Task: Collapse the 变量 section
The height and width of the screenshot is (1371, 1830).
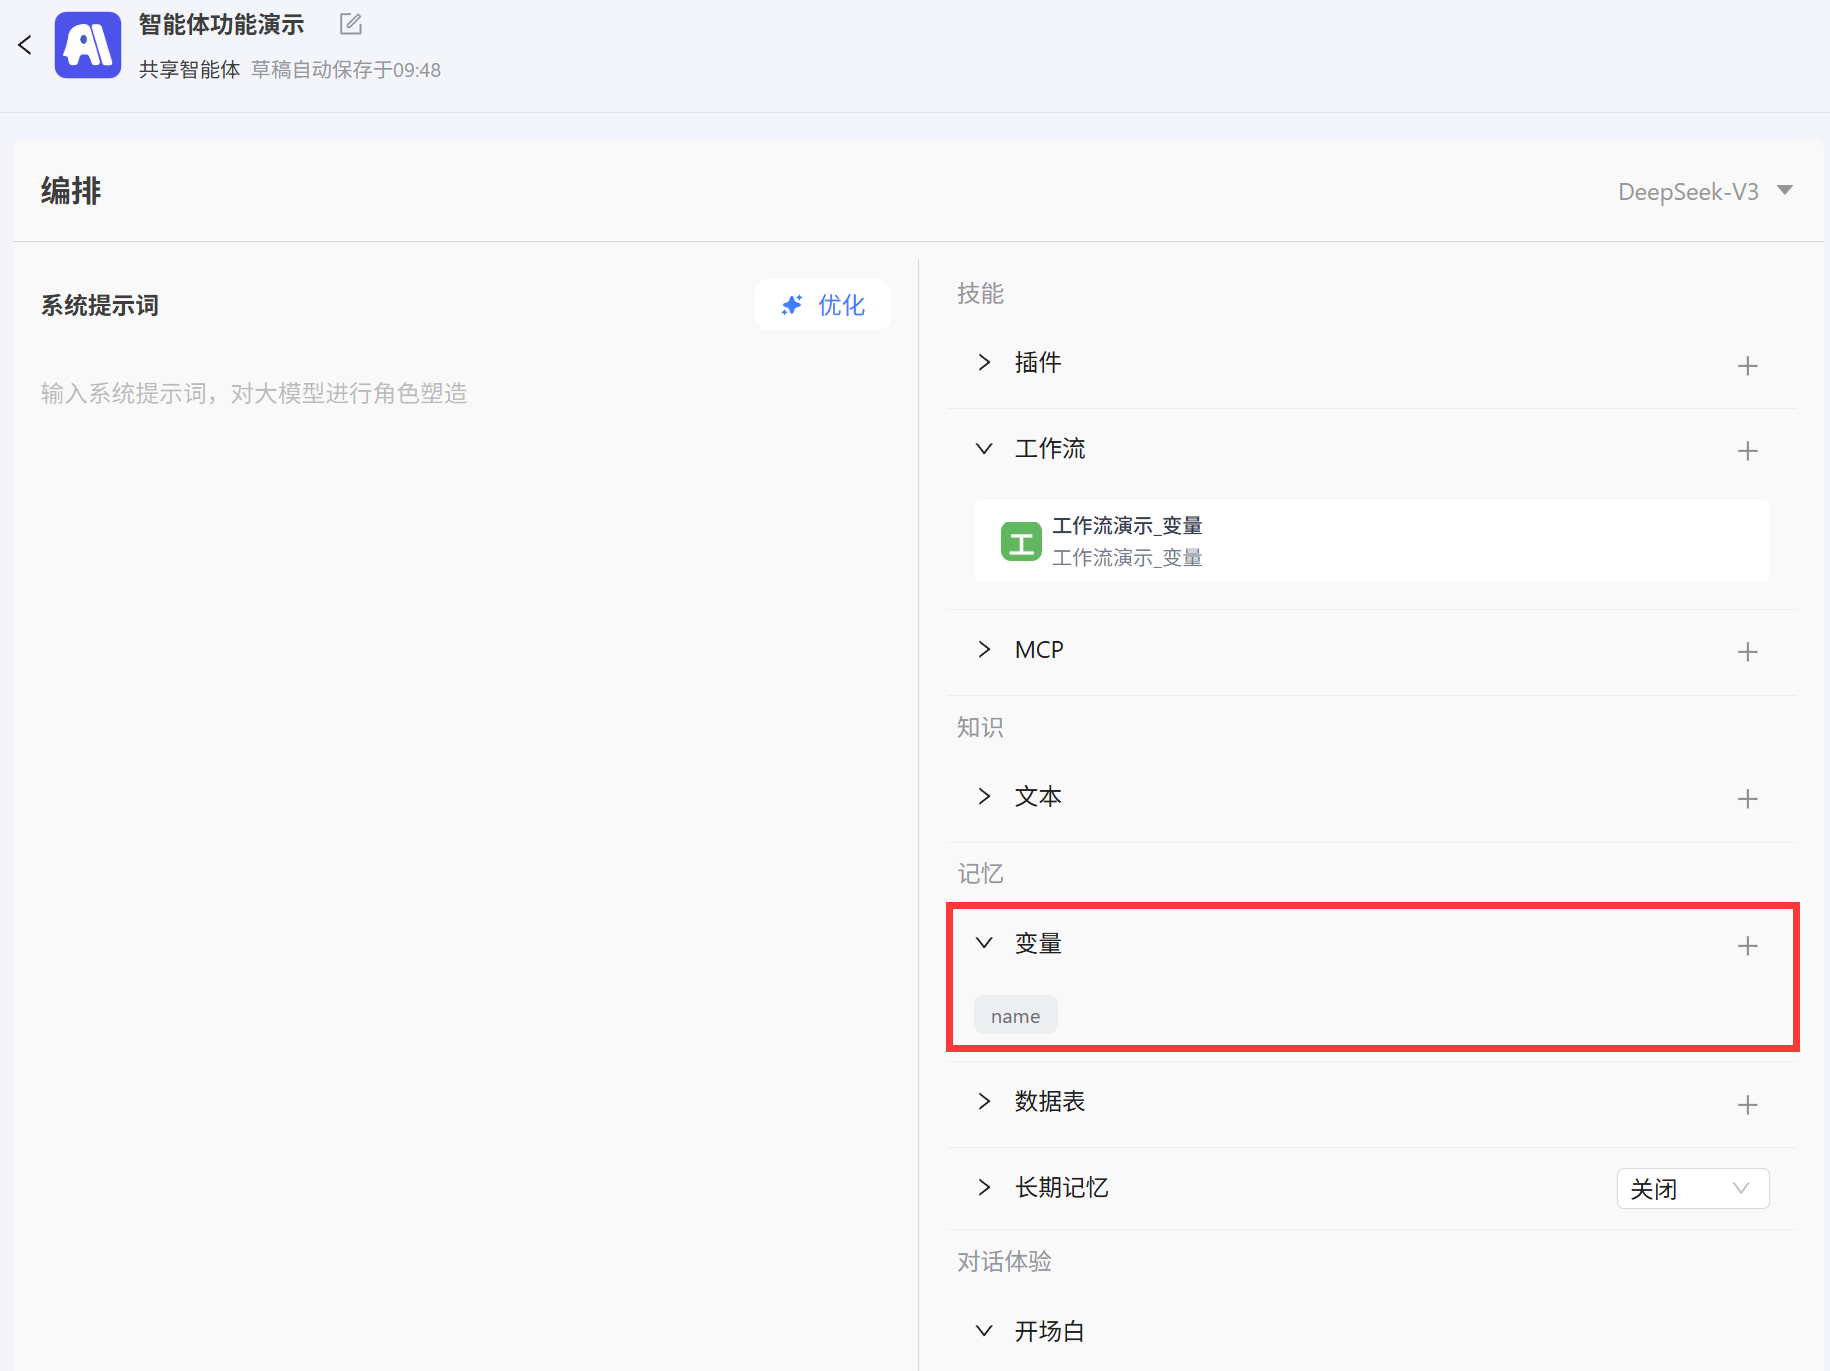Action: click(984, 943)
